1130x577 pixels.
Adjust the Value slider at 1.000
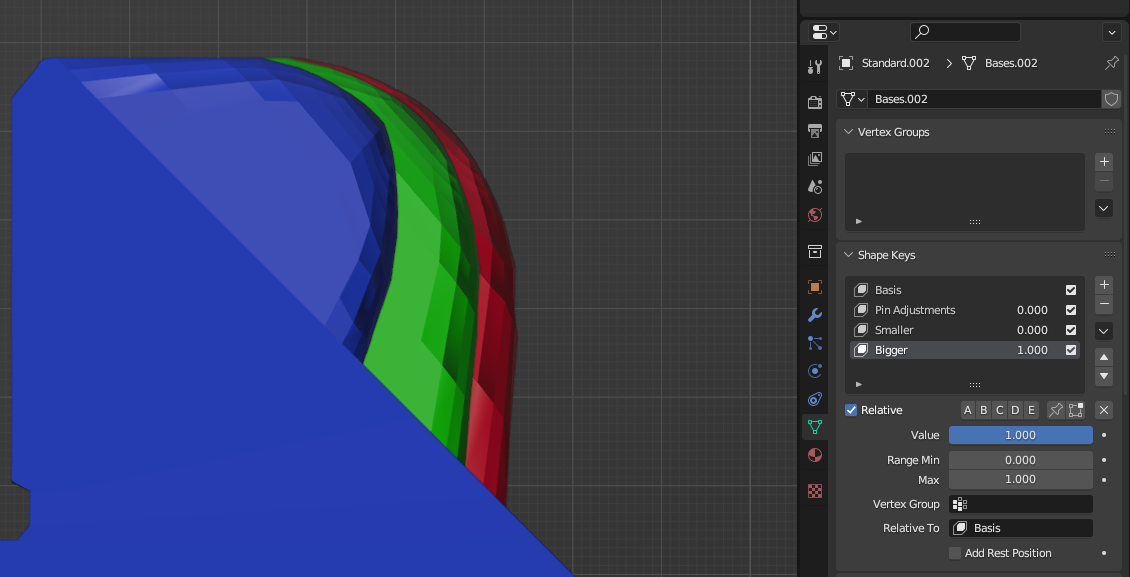click(x=1020, y=435)
